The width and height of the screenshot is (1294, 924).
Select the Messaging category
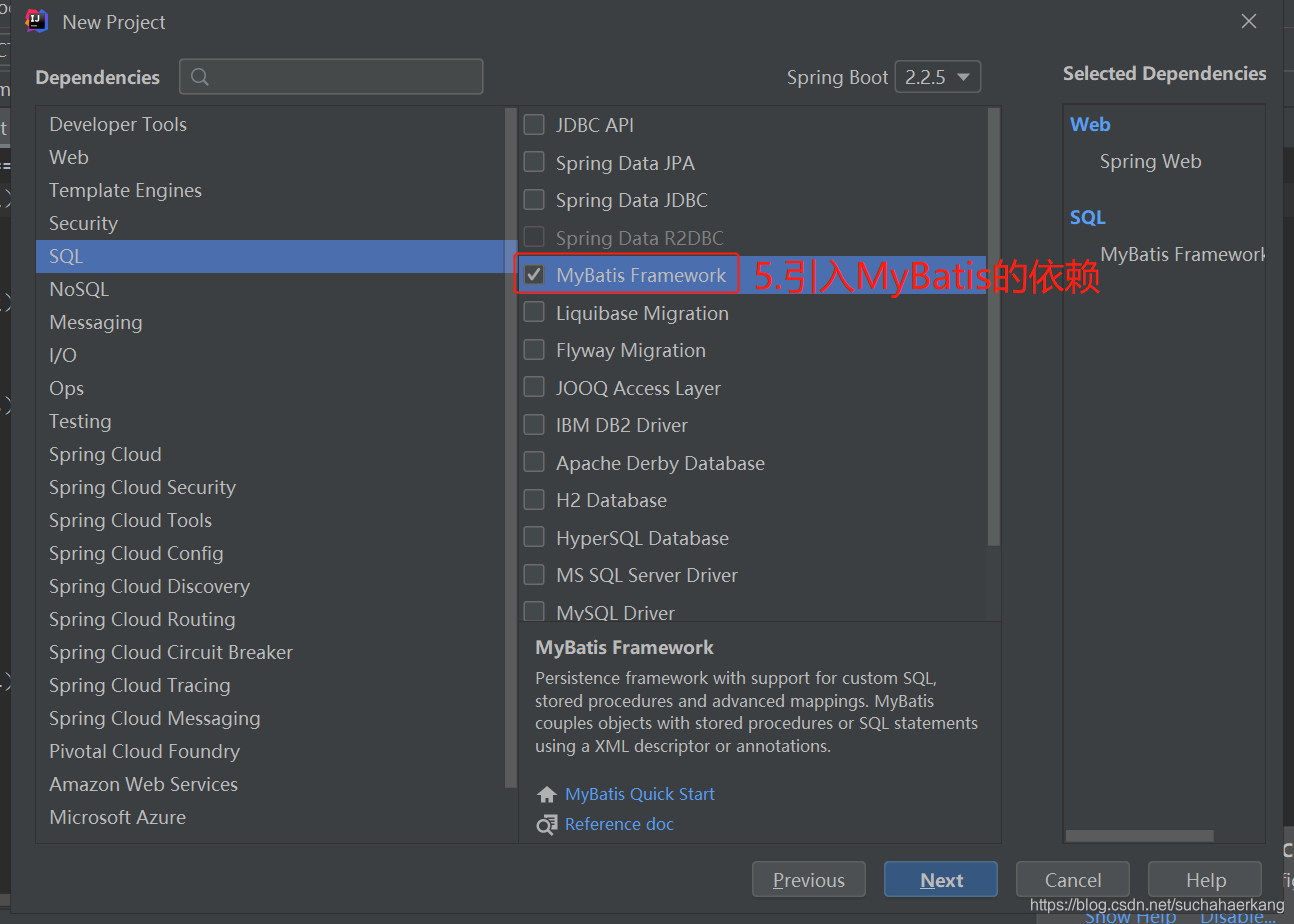pos(271,322)
